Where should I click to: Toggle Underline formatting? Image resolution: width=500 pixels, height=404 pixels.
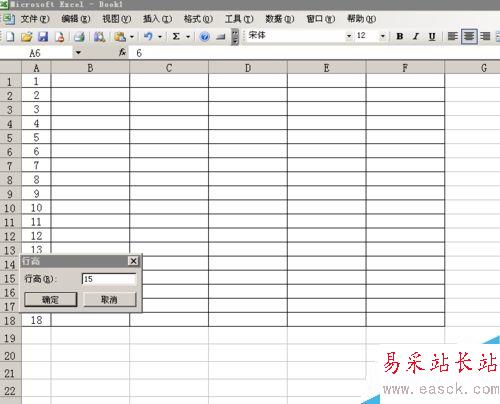(x=432, y=36)
